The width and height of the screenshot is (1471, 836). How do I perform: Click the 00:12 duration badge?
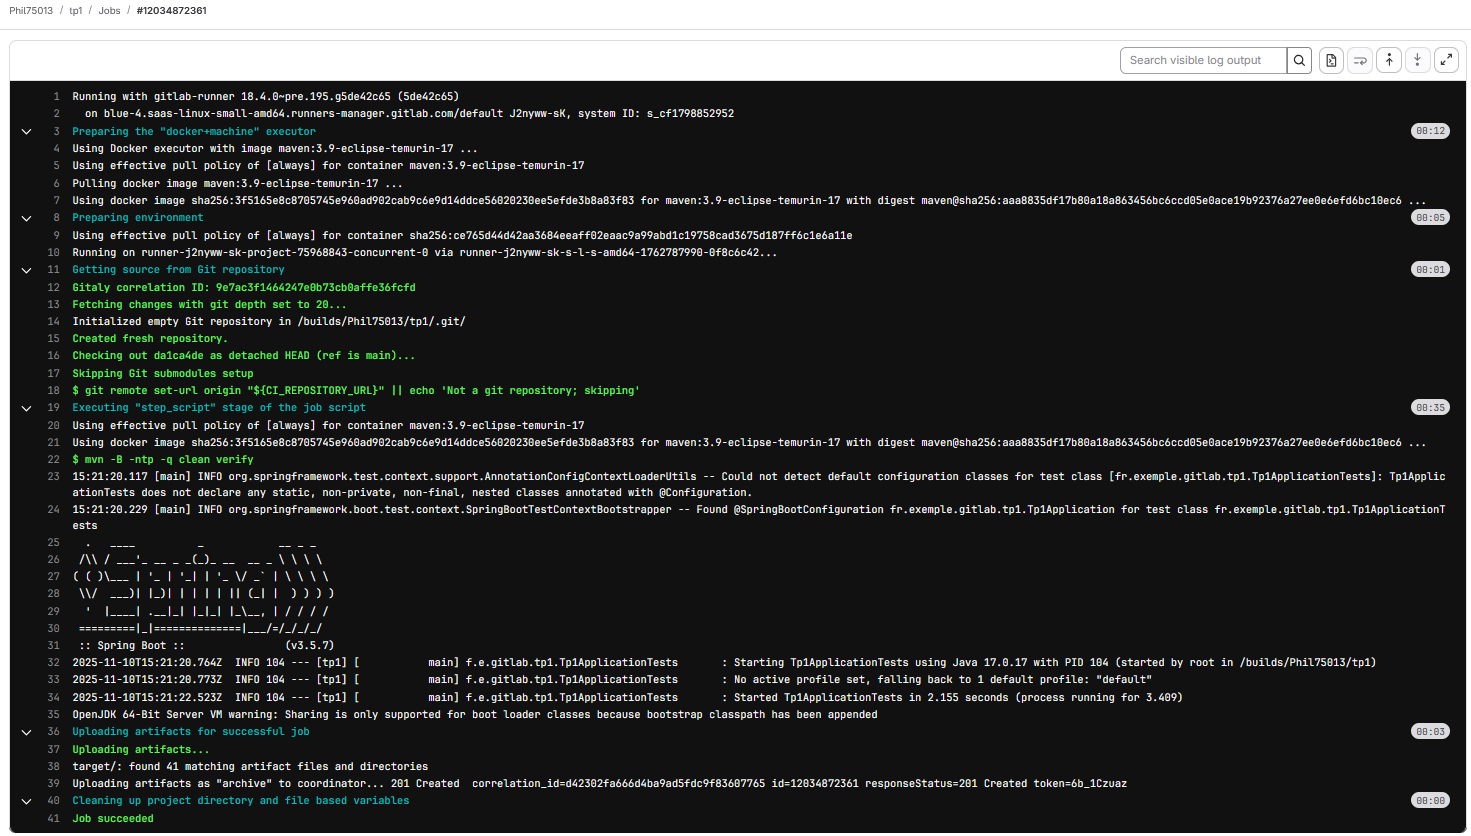pos(1430,132)
